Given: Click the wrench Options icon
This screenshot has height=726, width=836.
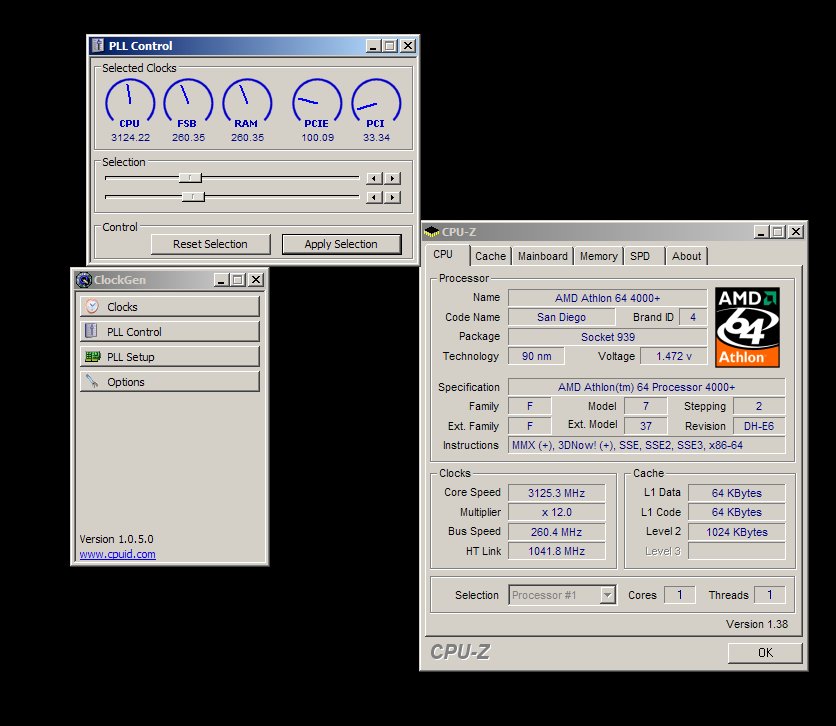Looking at the screenshot, I should [92, 381].
